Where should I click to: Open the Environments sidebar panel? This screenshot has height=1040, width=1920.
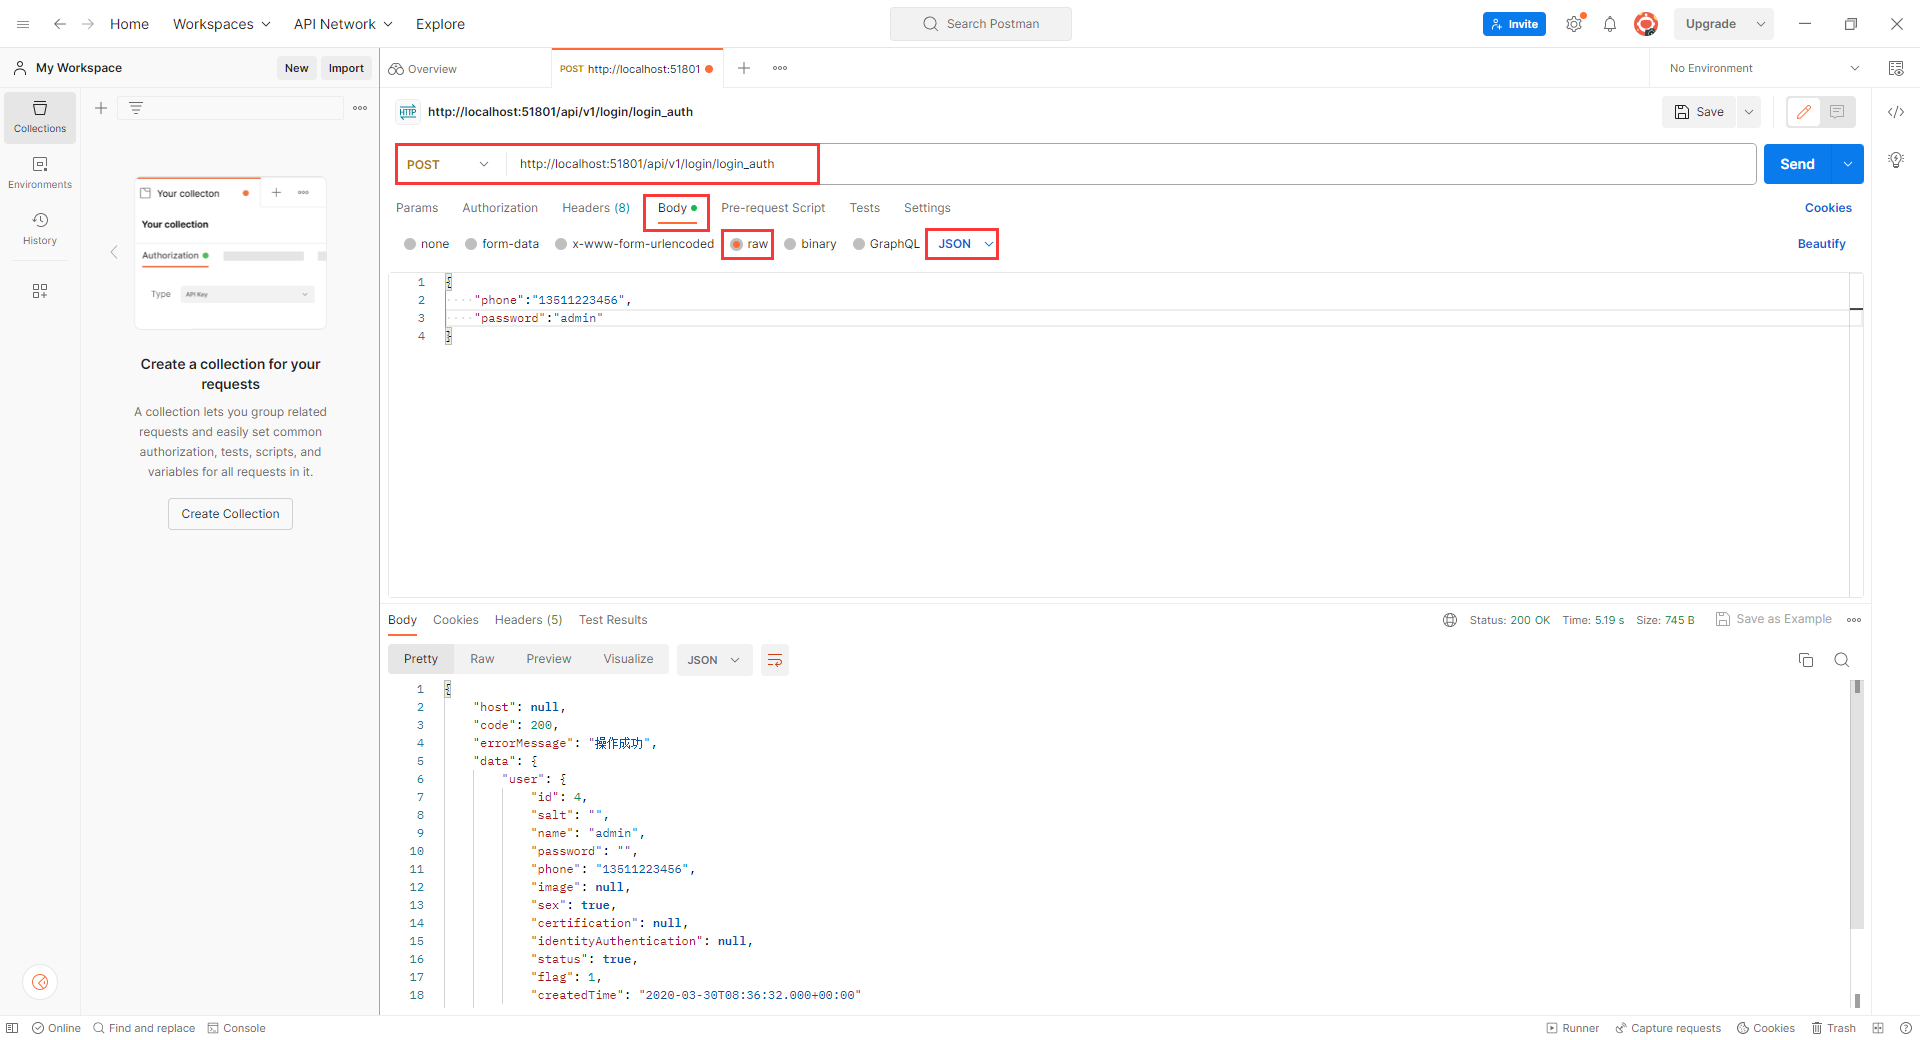point(40,172)
